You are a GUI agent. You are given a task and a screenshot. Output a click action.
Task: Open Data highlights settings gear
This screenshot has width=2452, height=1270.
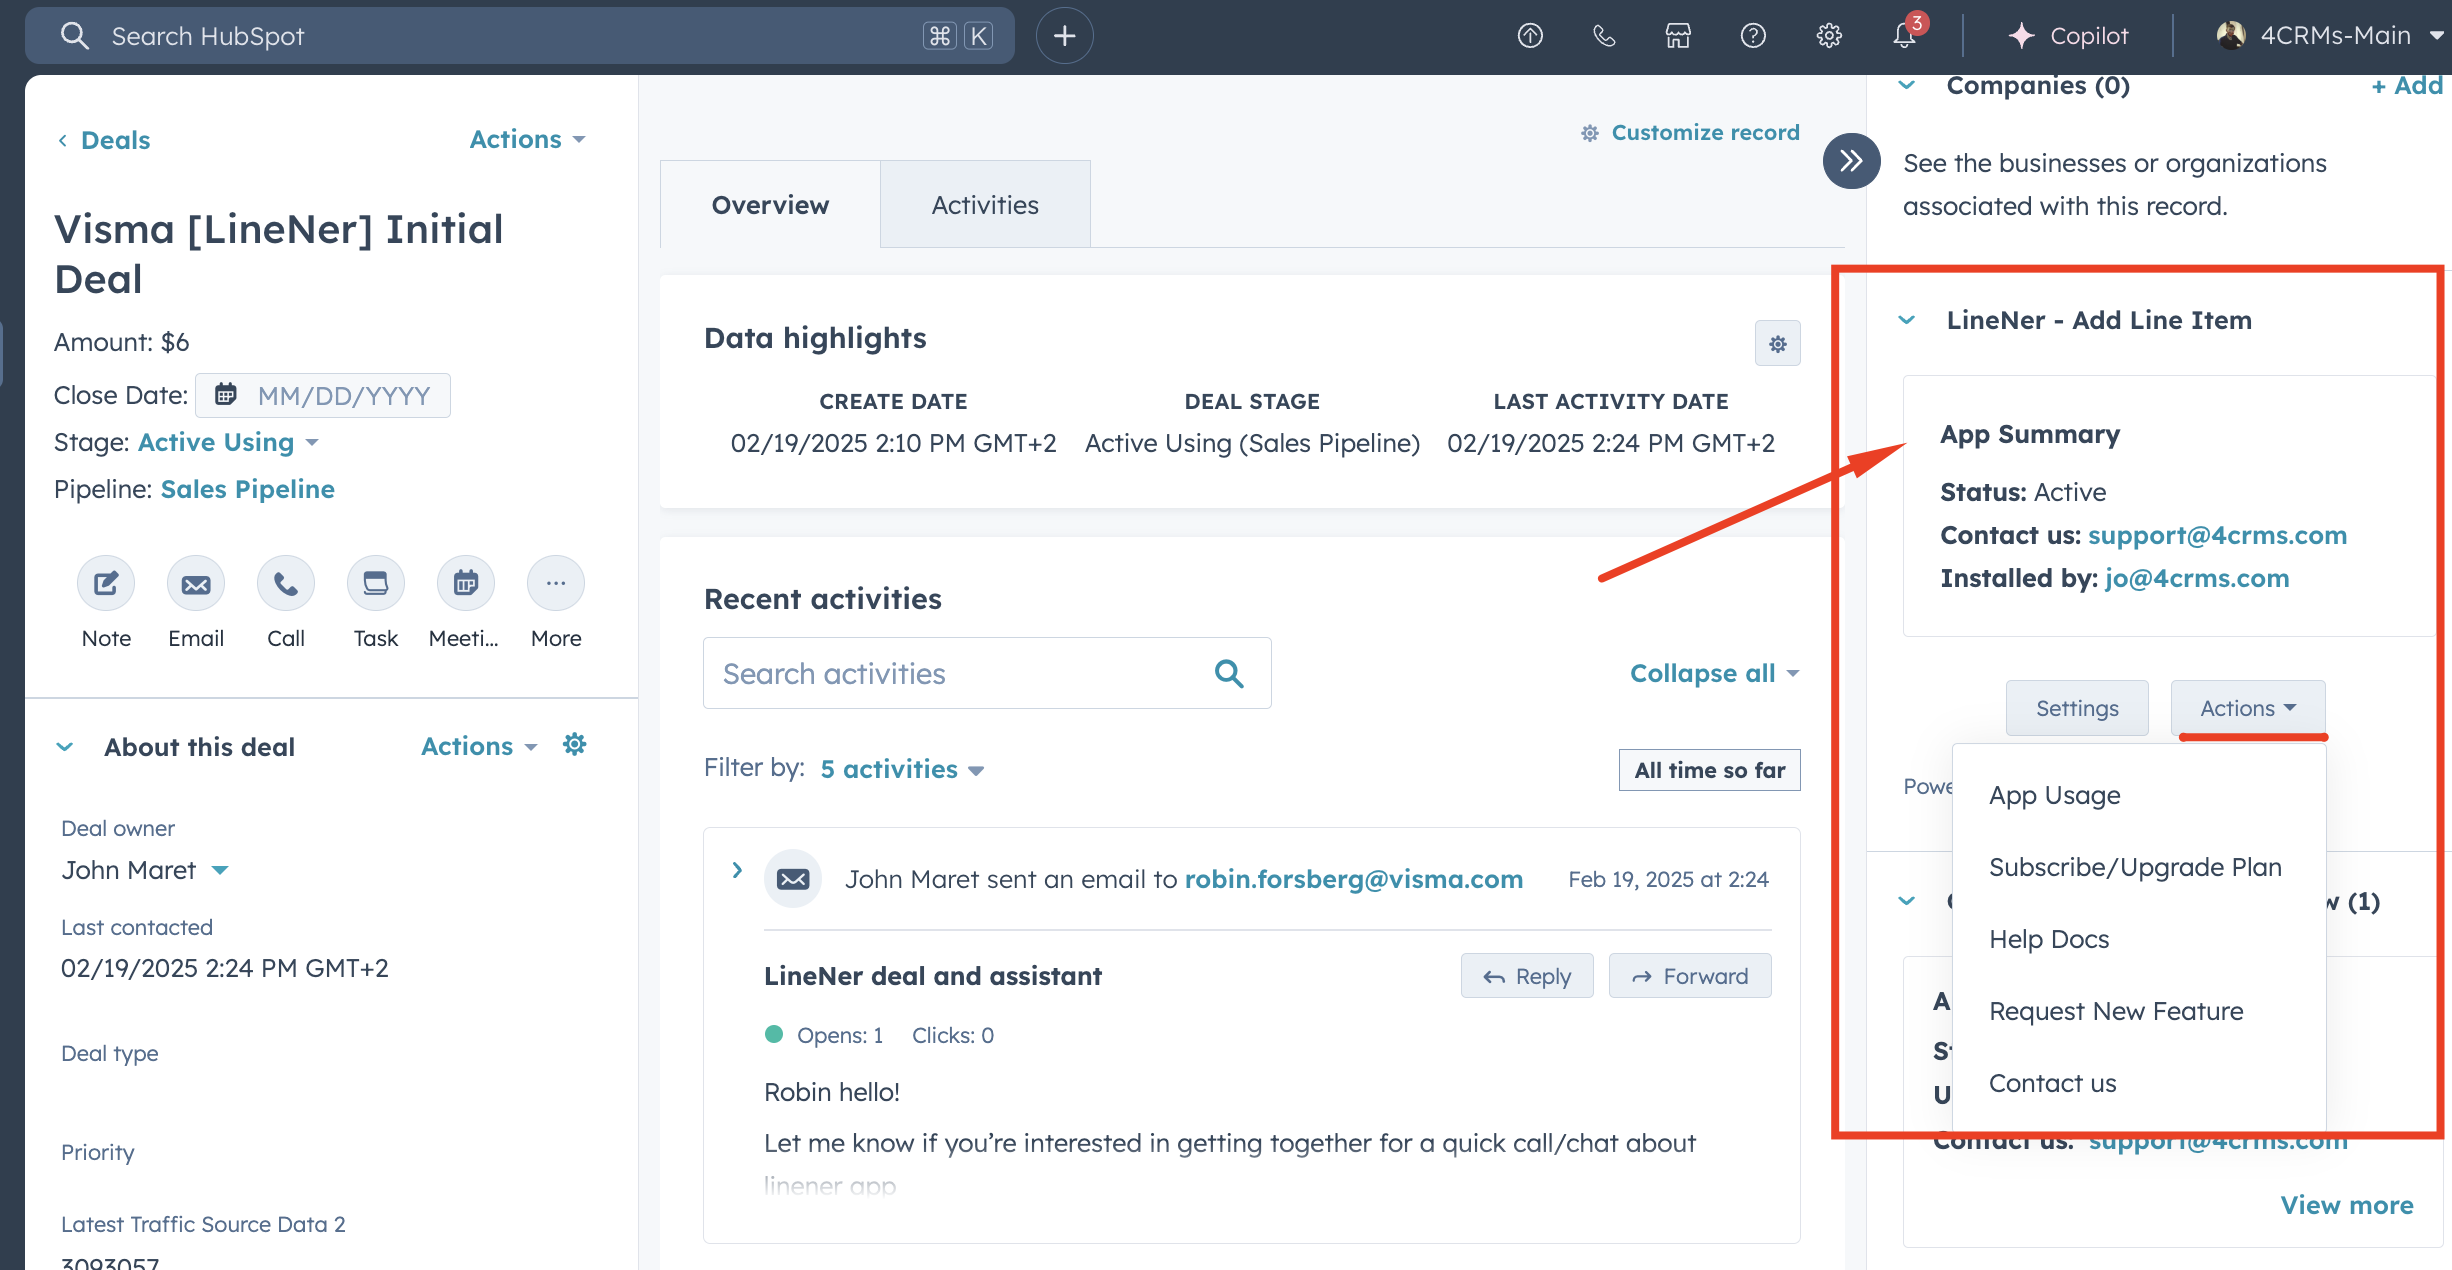click(x=1778, y=344)
